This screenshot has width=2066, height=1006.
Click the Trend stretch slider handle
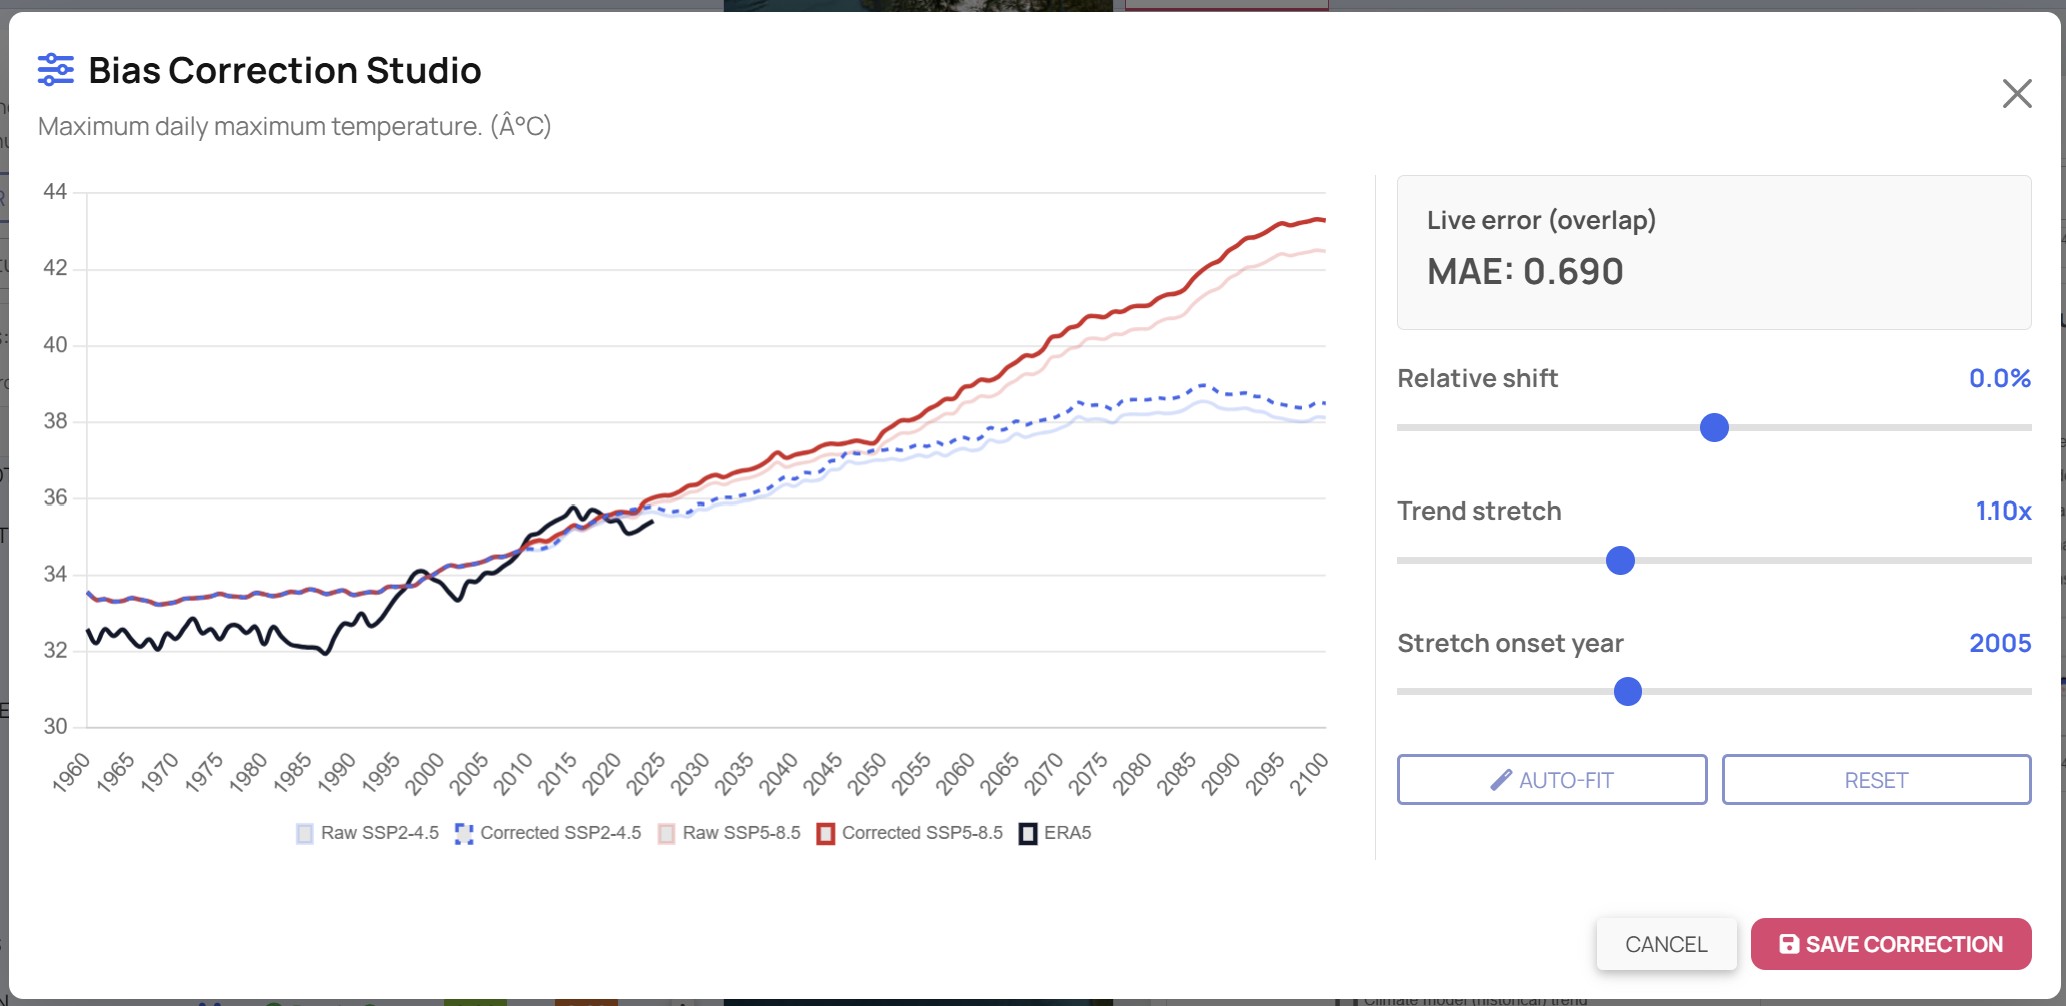coord(1620,561)
